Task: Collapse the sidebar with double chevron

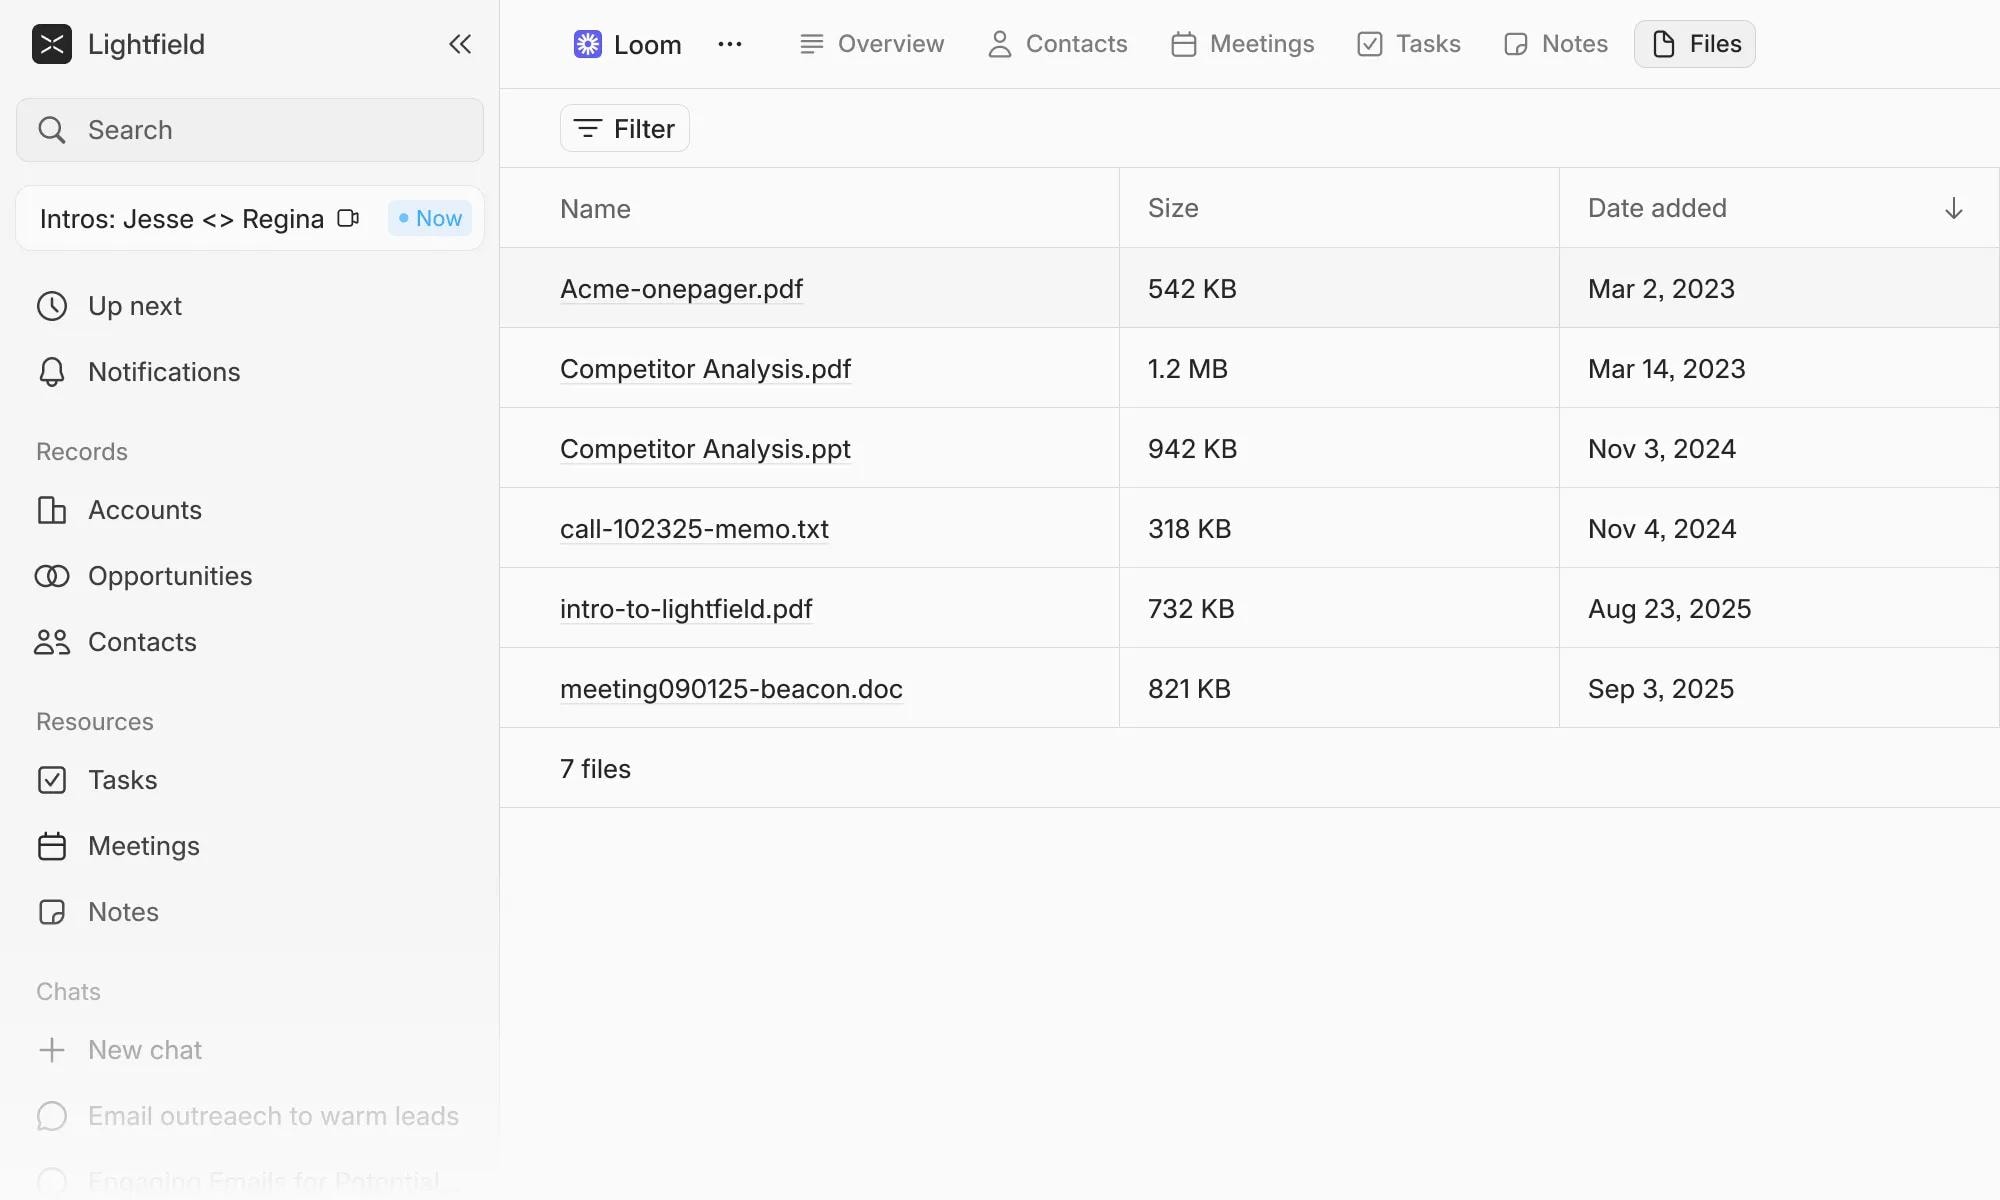Action: (460, 44)
